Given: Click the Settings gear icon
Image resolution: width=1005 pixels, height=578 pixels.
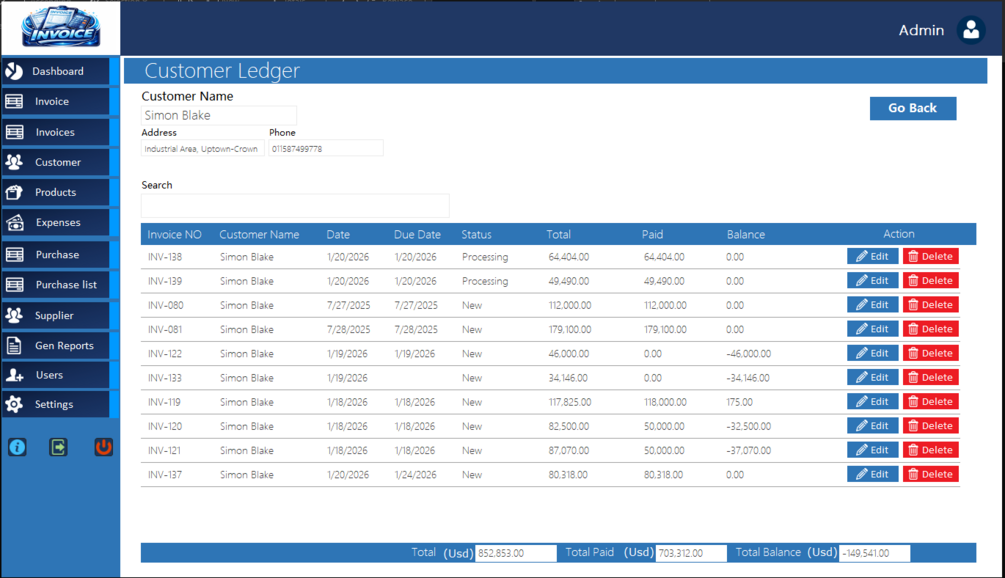Looking at the screenshot, I should point(14,404).
